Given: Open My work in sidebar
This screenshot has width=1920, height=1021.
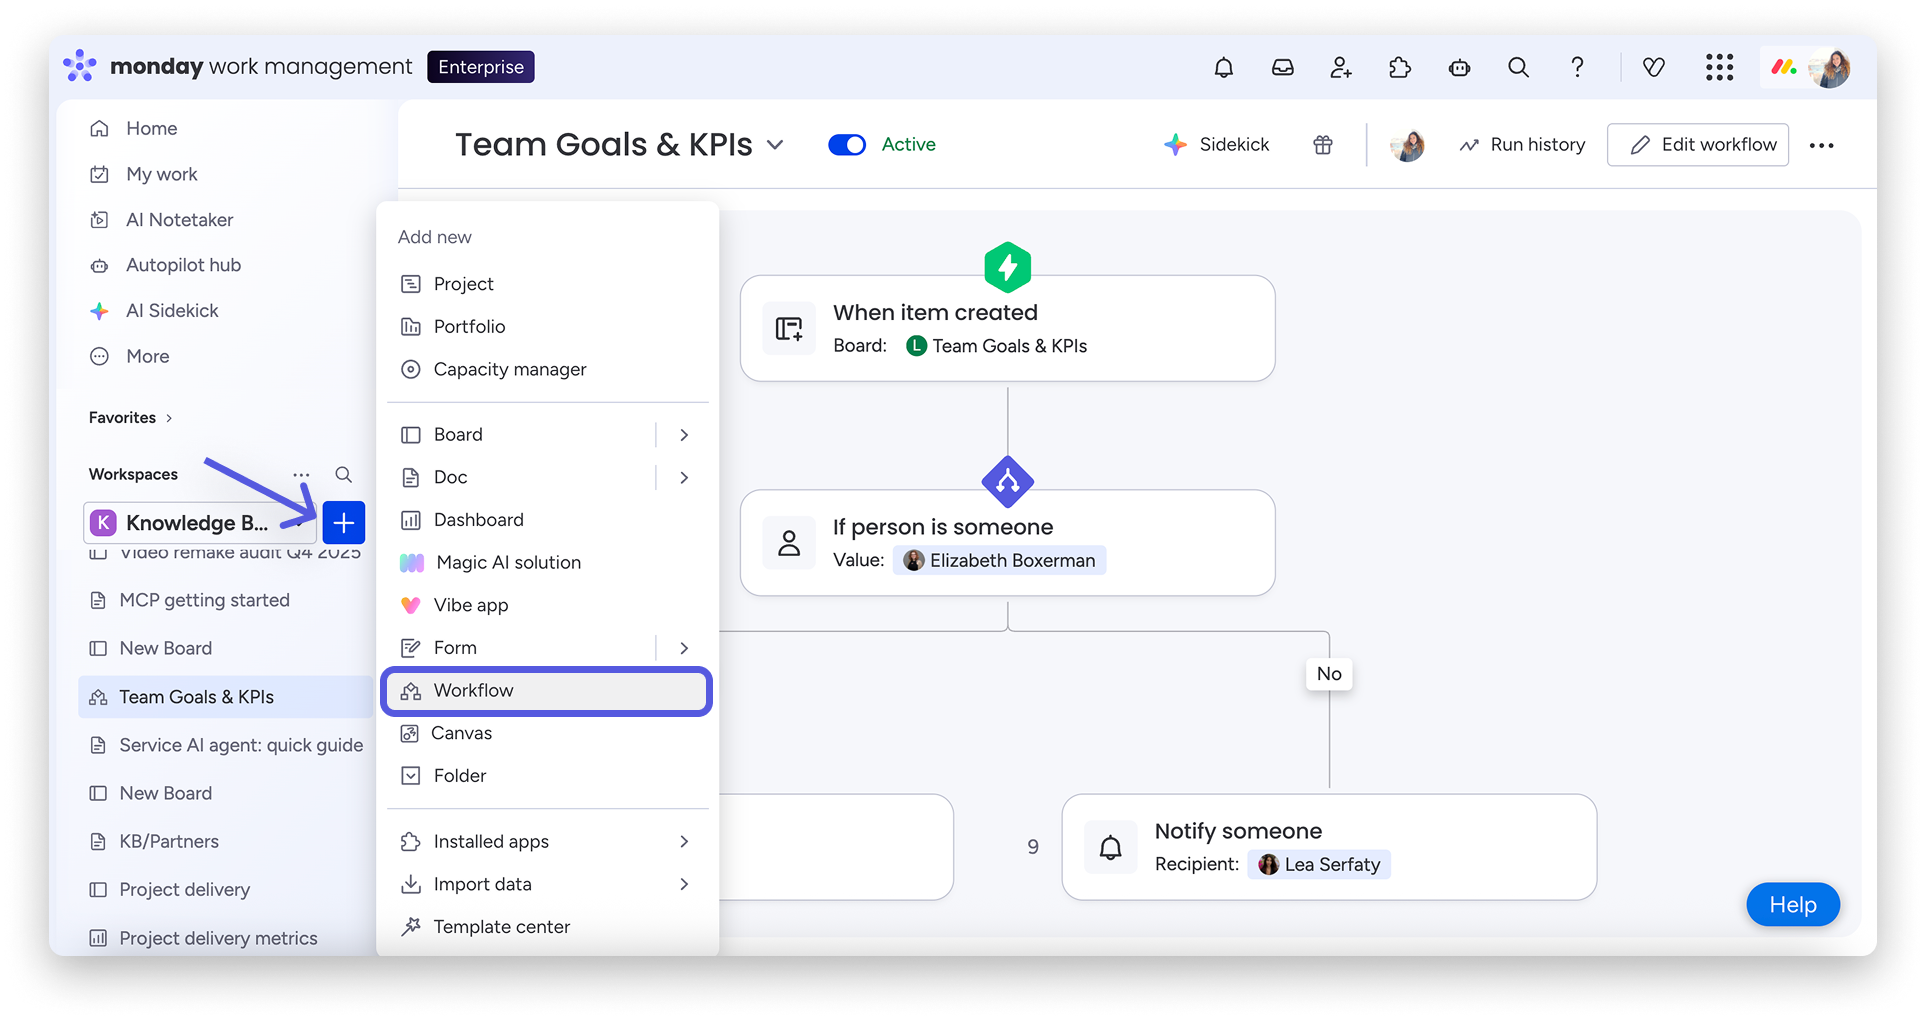Looking at the screenshot, I should click(x=144, y=174).
